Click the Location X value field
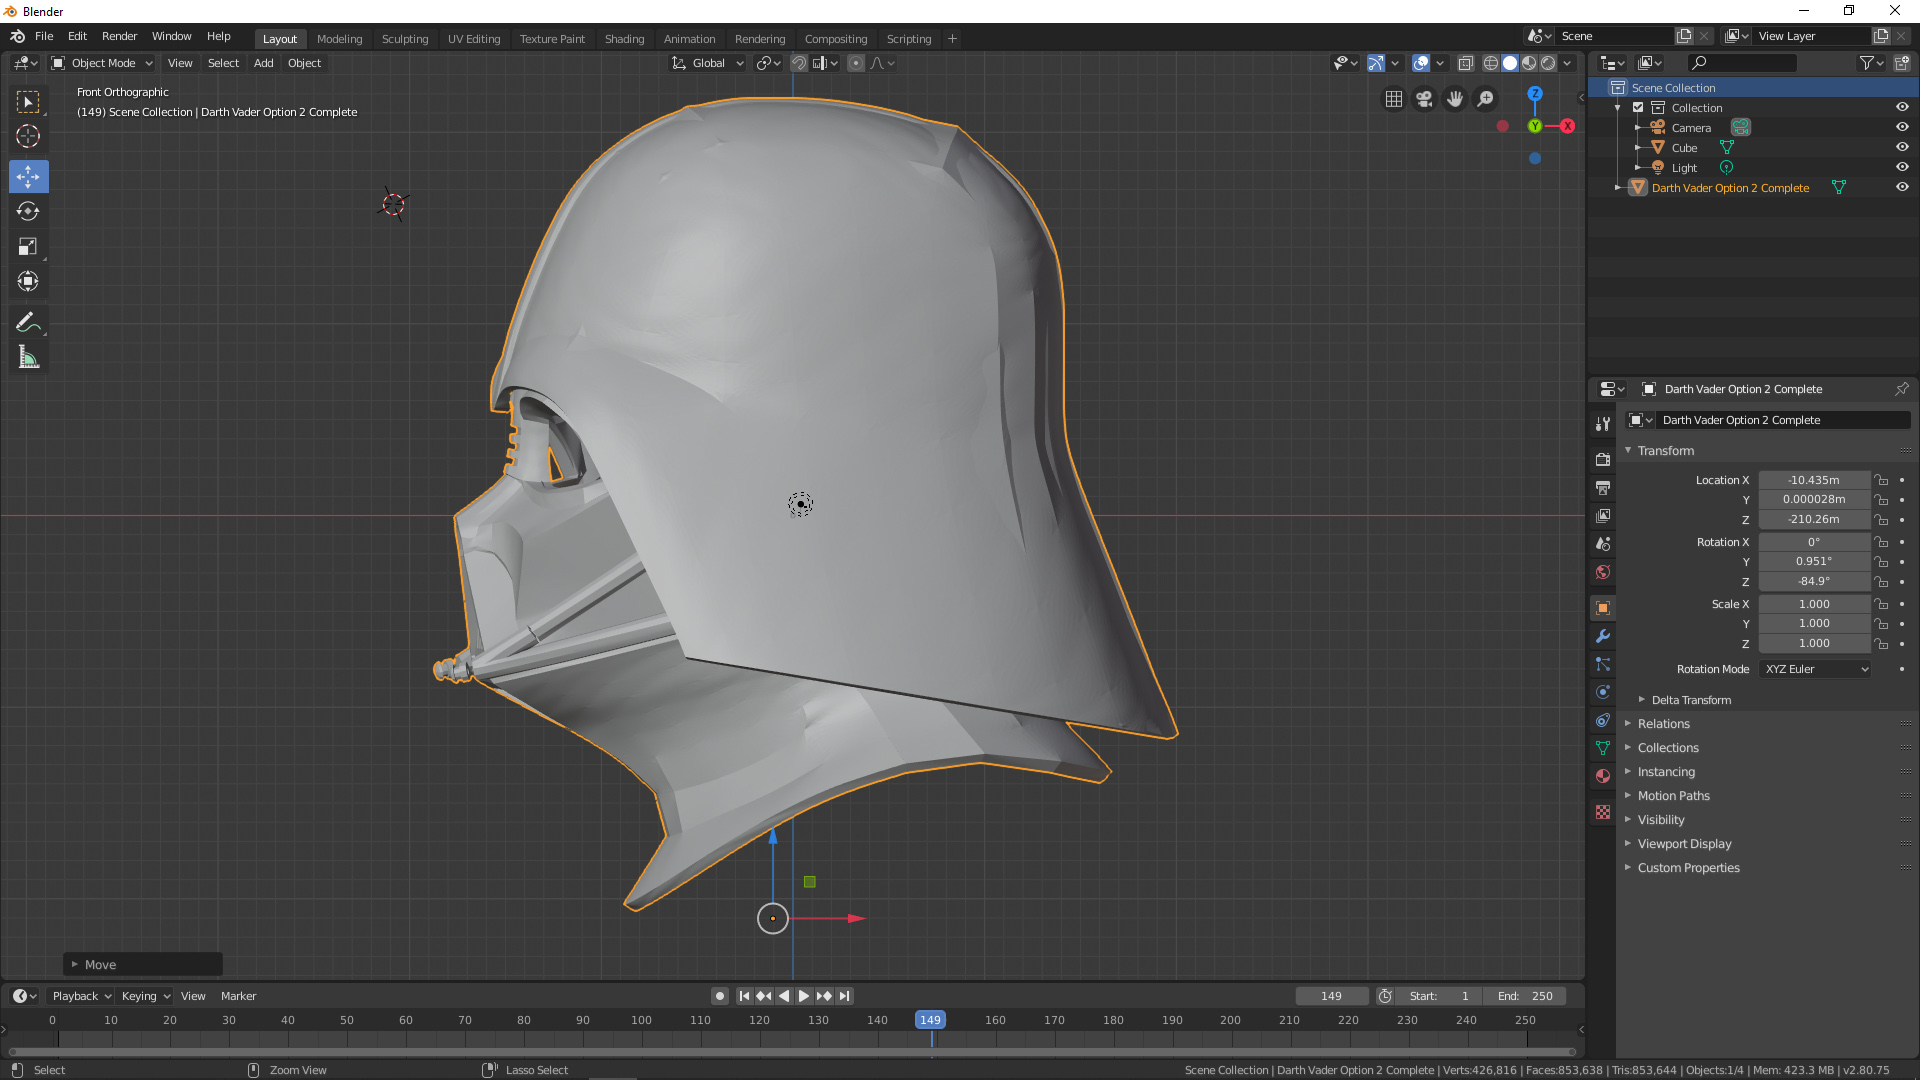The height and width of the screenshot is (1080, 1920). coord(1814,480)
